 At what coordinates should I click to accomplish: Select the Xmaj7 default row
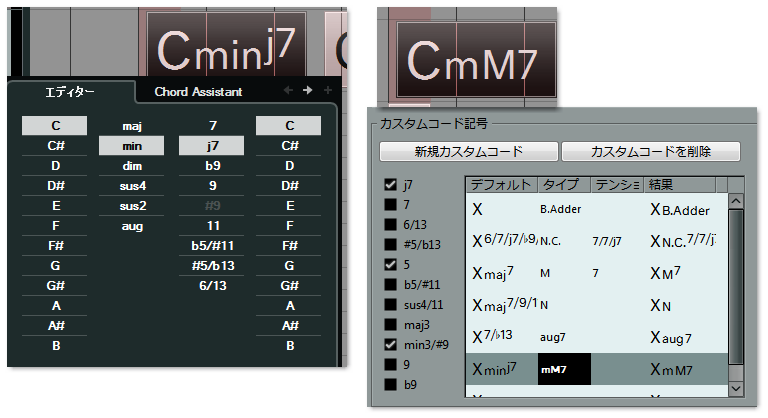tap(501, 273)
